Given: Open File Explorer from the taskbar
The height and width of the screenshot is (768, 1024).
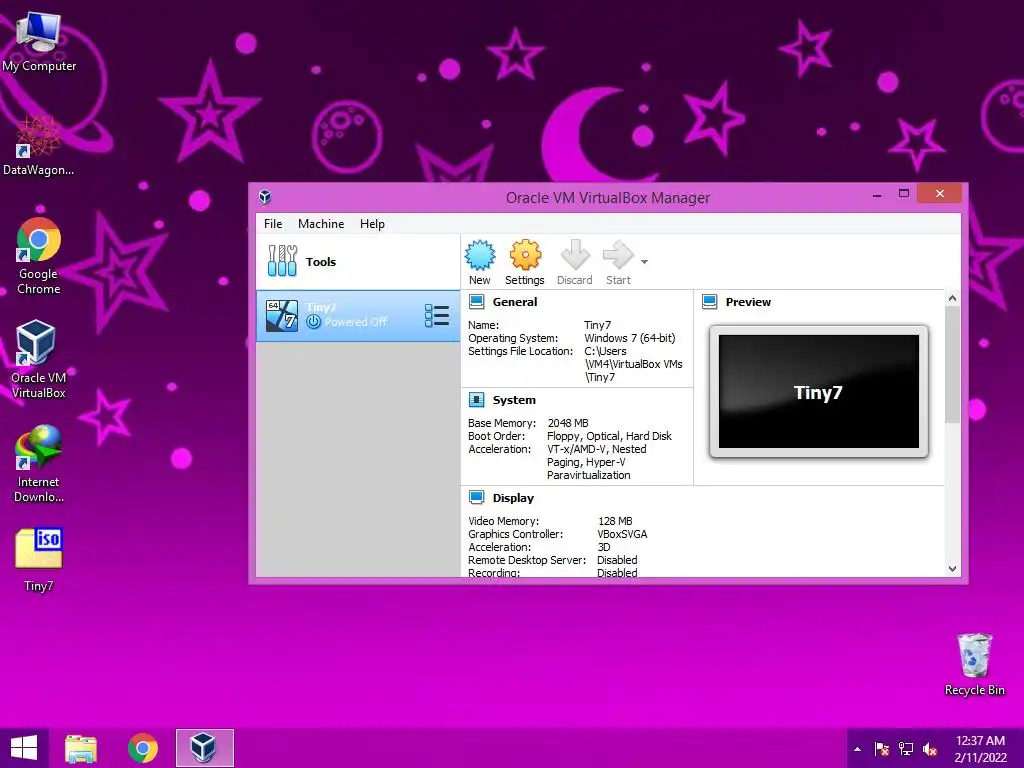Looking at the screenshot, I should point(81,748).
